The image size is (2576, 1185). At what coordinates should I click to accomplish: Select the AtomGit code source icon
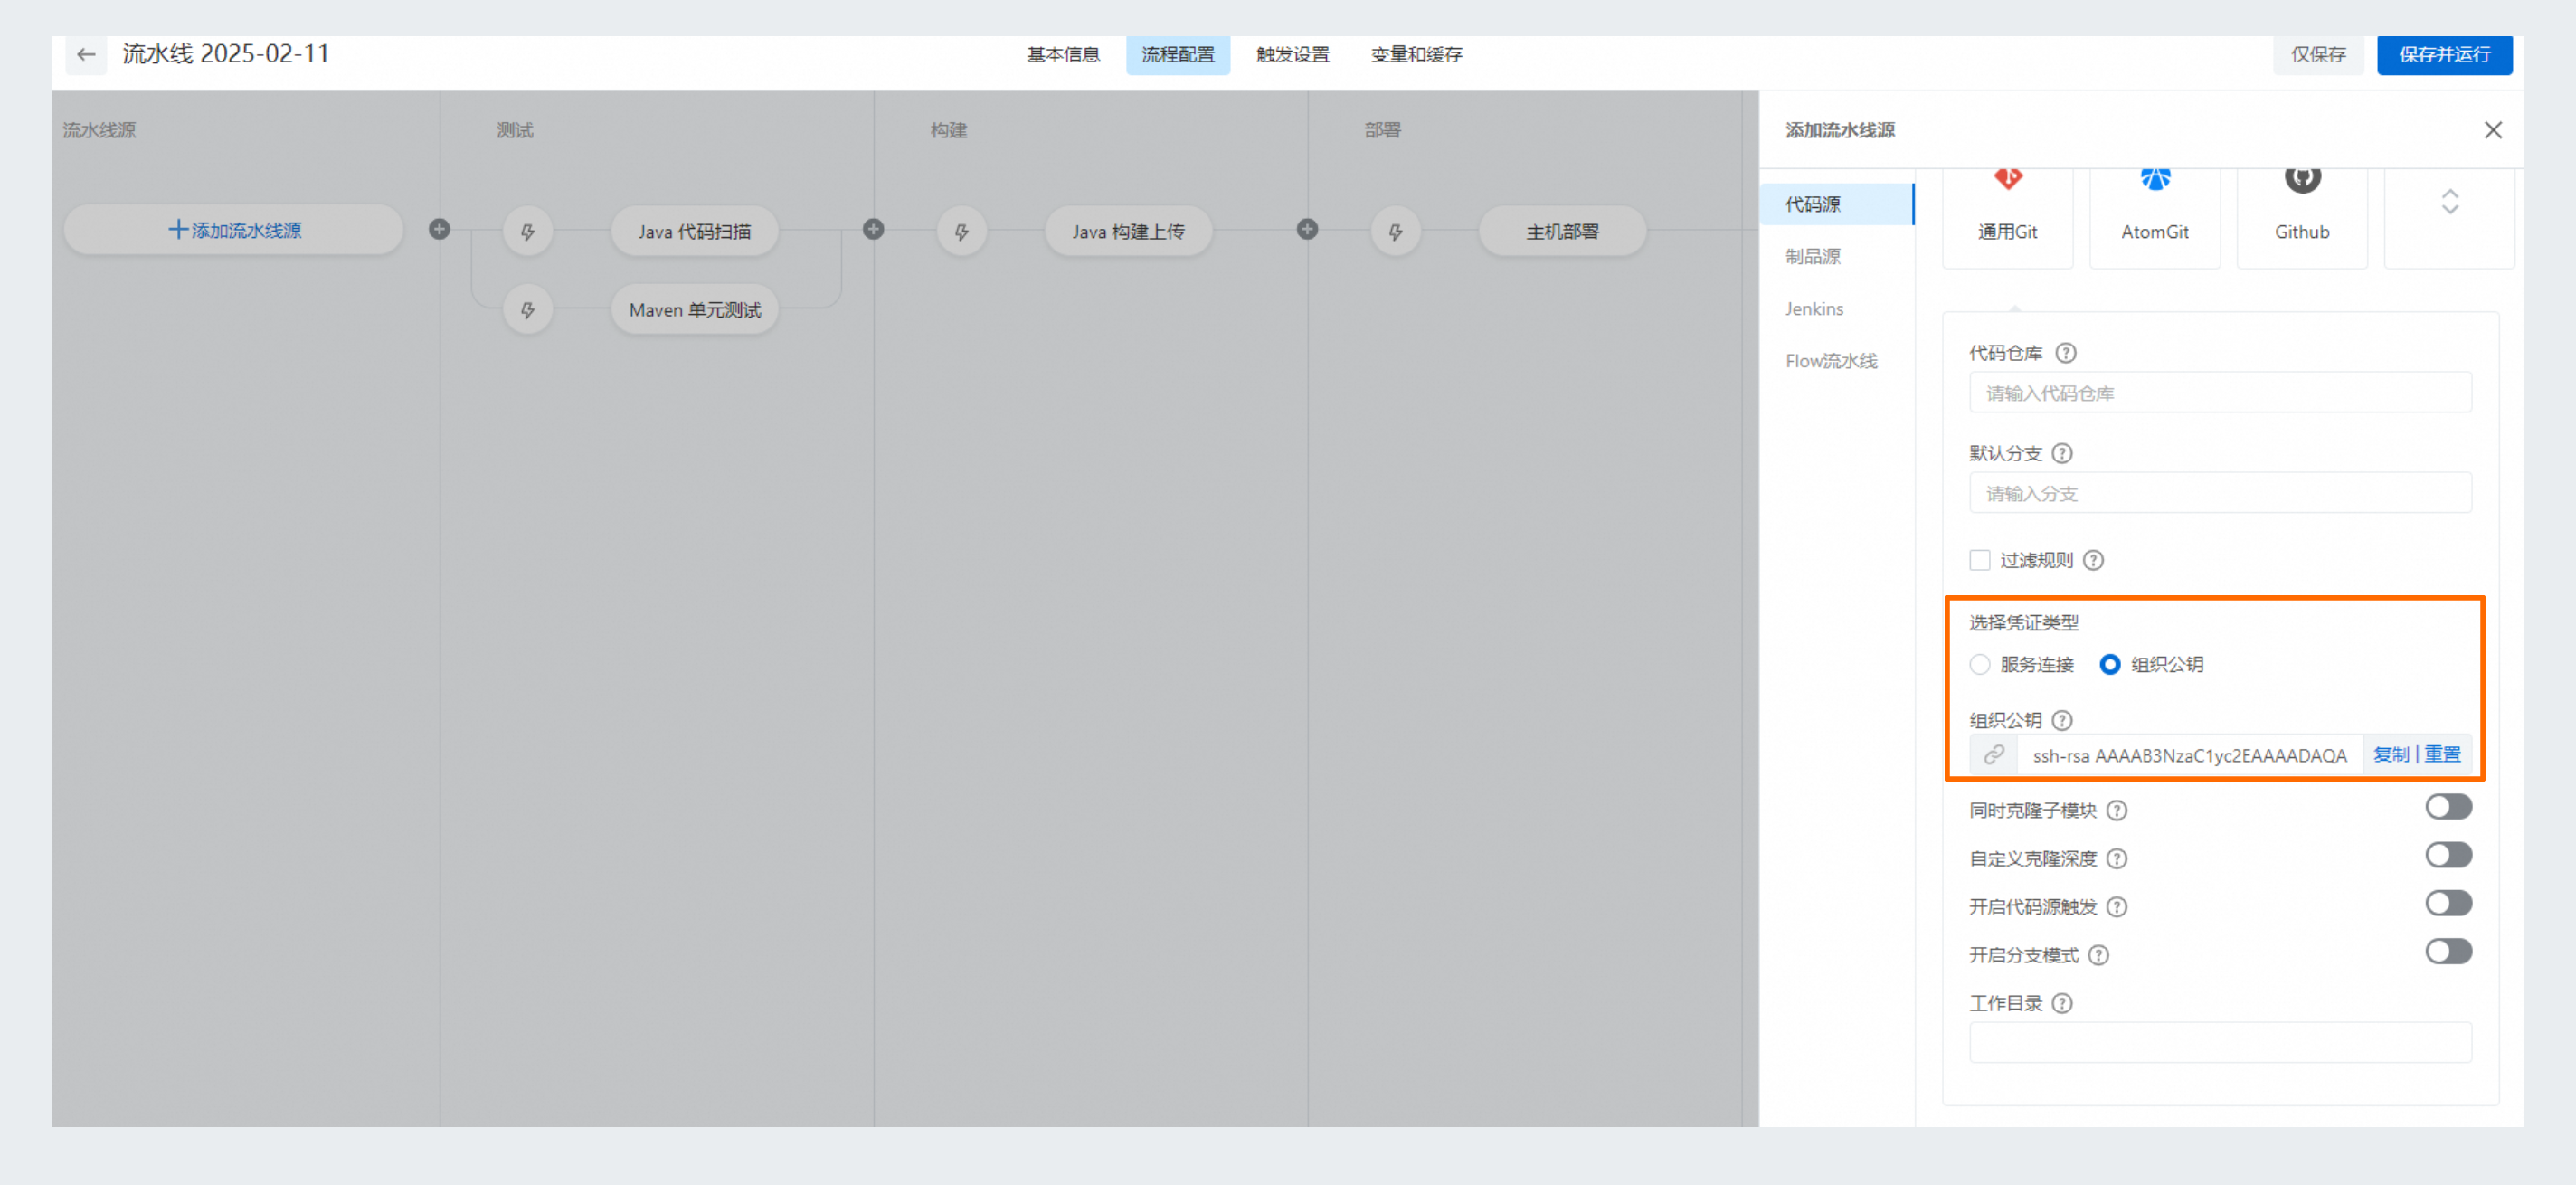point(2155,217)
